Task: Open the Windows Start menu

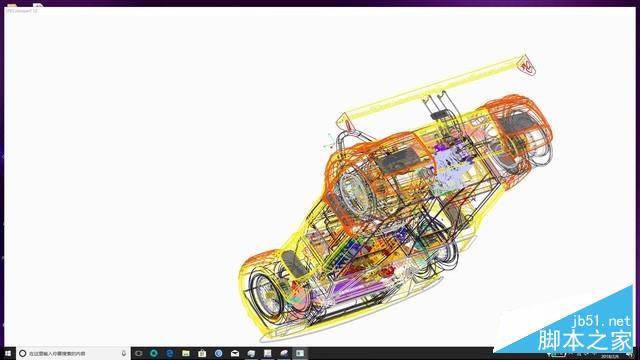Action: 8,353
